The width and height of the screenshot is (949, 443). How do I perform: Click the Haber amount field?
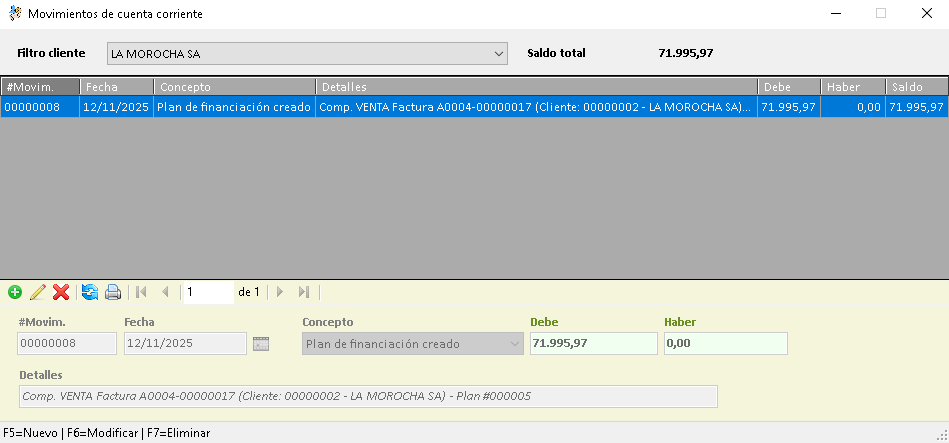coord(725,344)
